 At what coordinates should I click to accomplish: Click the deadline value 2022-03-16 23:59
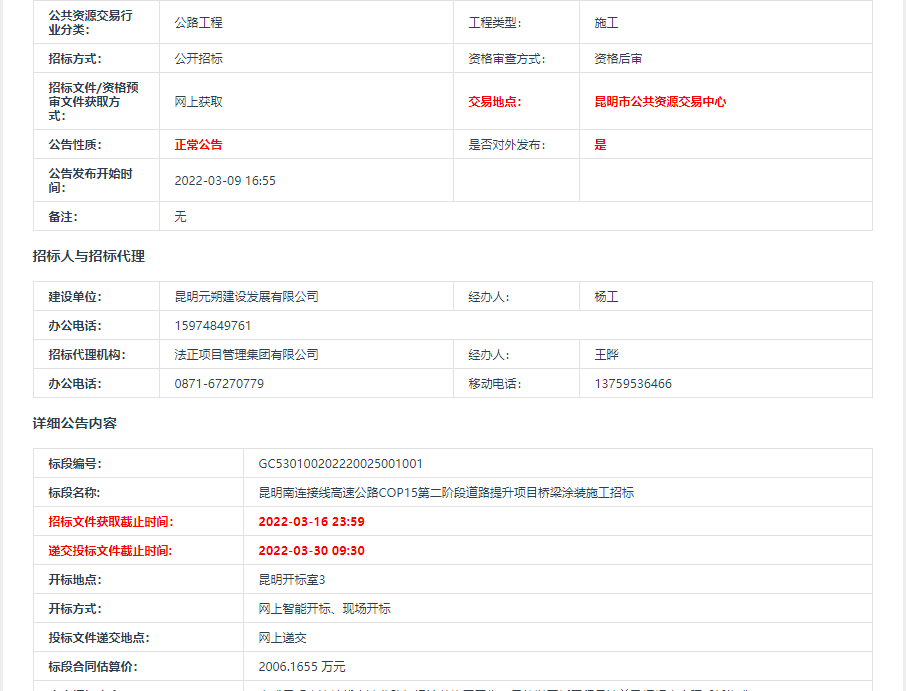tap(311, 522)
